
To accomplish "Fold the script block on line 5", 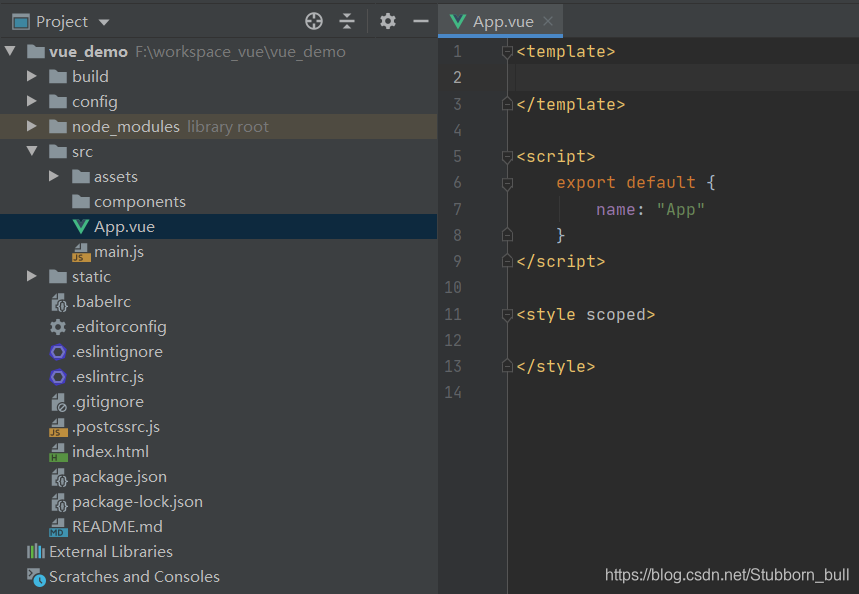I will pyautogui.click(x=507, y=157).
